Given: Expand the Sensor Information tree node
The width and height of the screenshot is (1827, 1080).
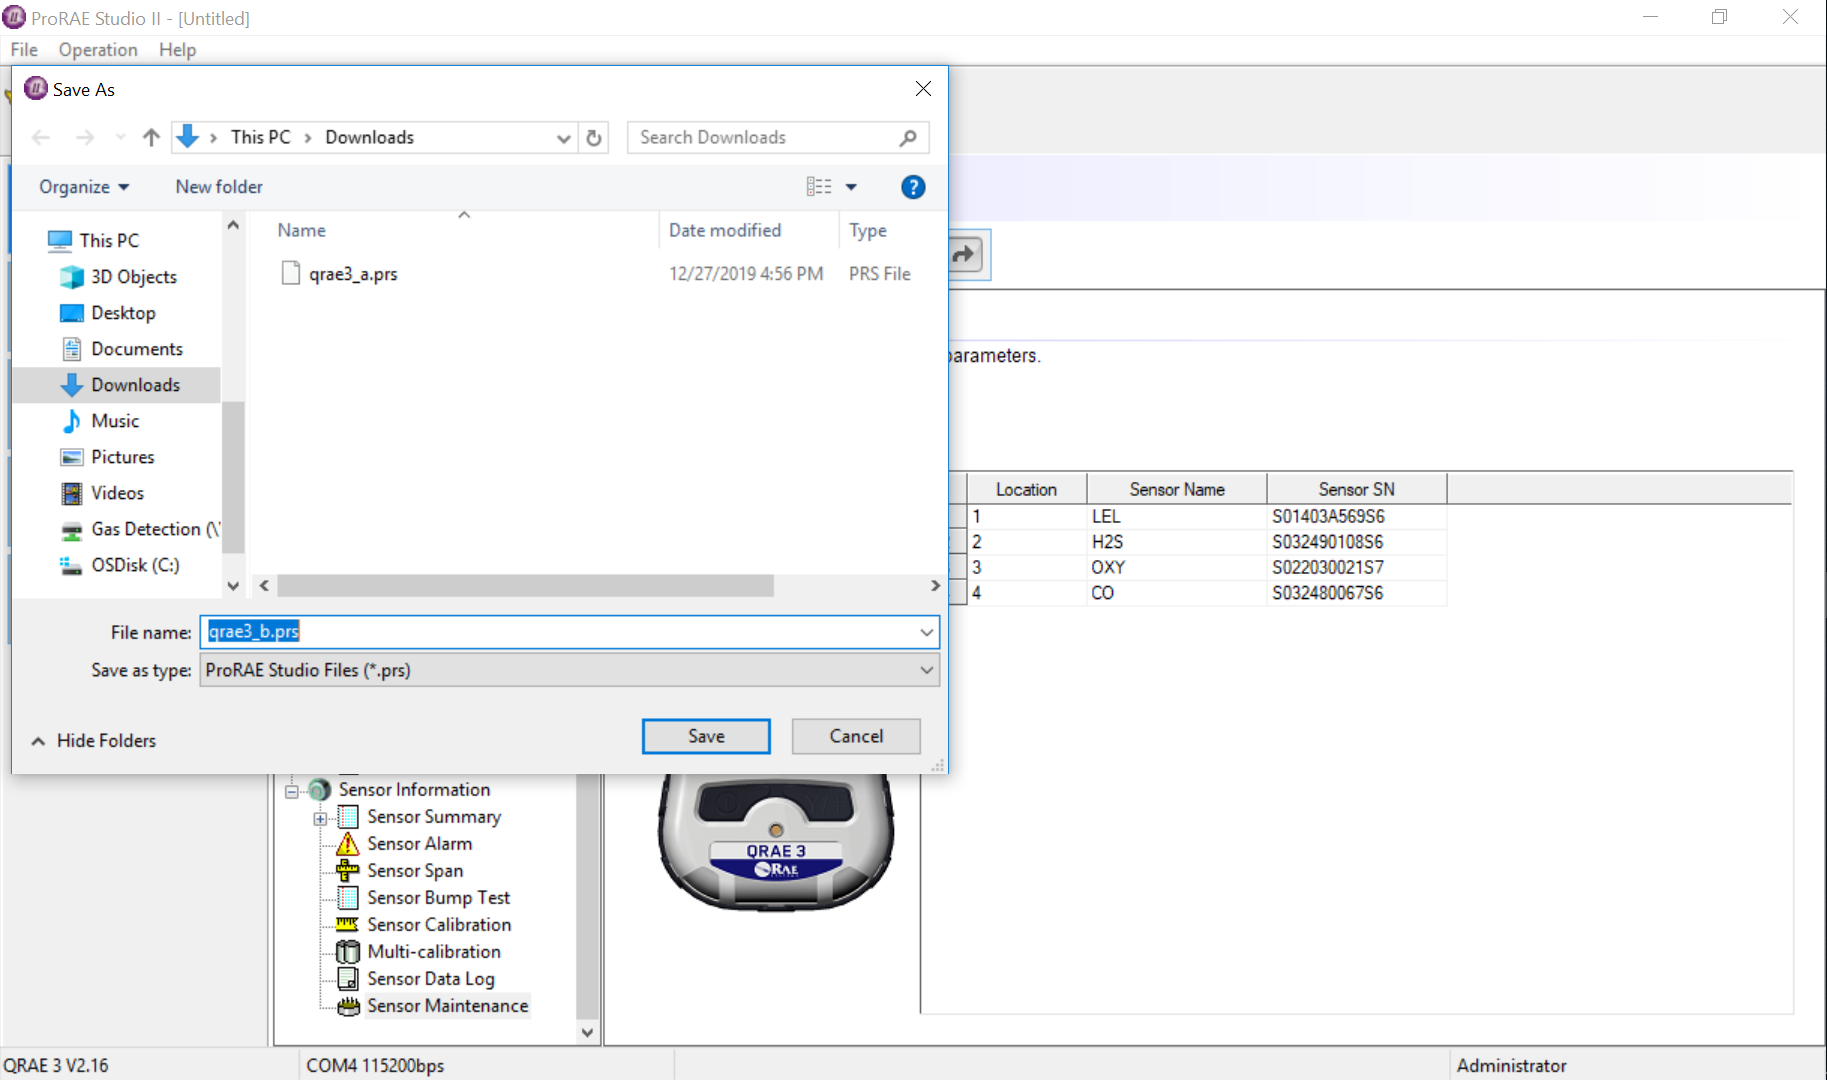Looking at the screenshot, I should 290,790.
